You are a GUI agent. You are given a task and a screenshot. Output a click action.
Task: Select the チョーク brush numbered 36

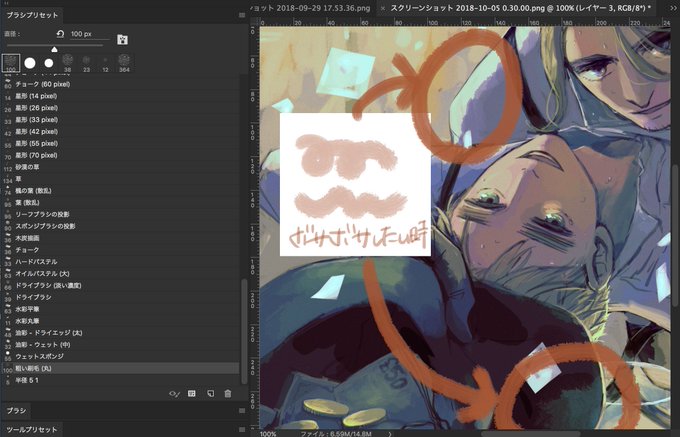click(x=121, y=250)
